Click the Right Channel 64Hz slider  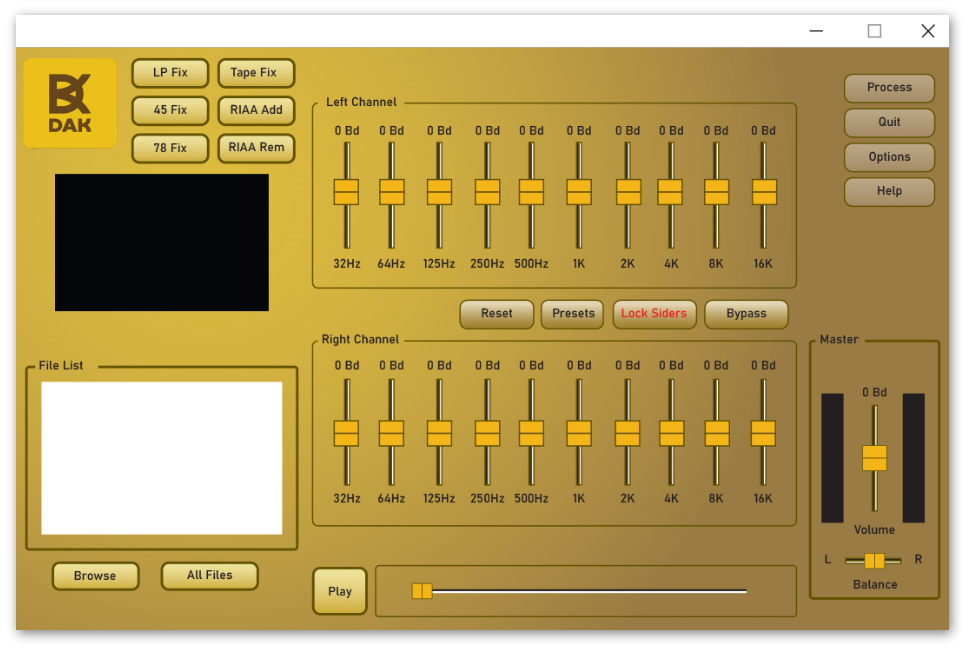(391, 433)
